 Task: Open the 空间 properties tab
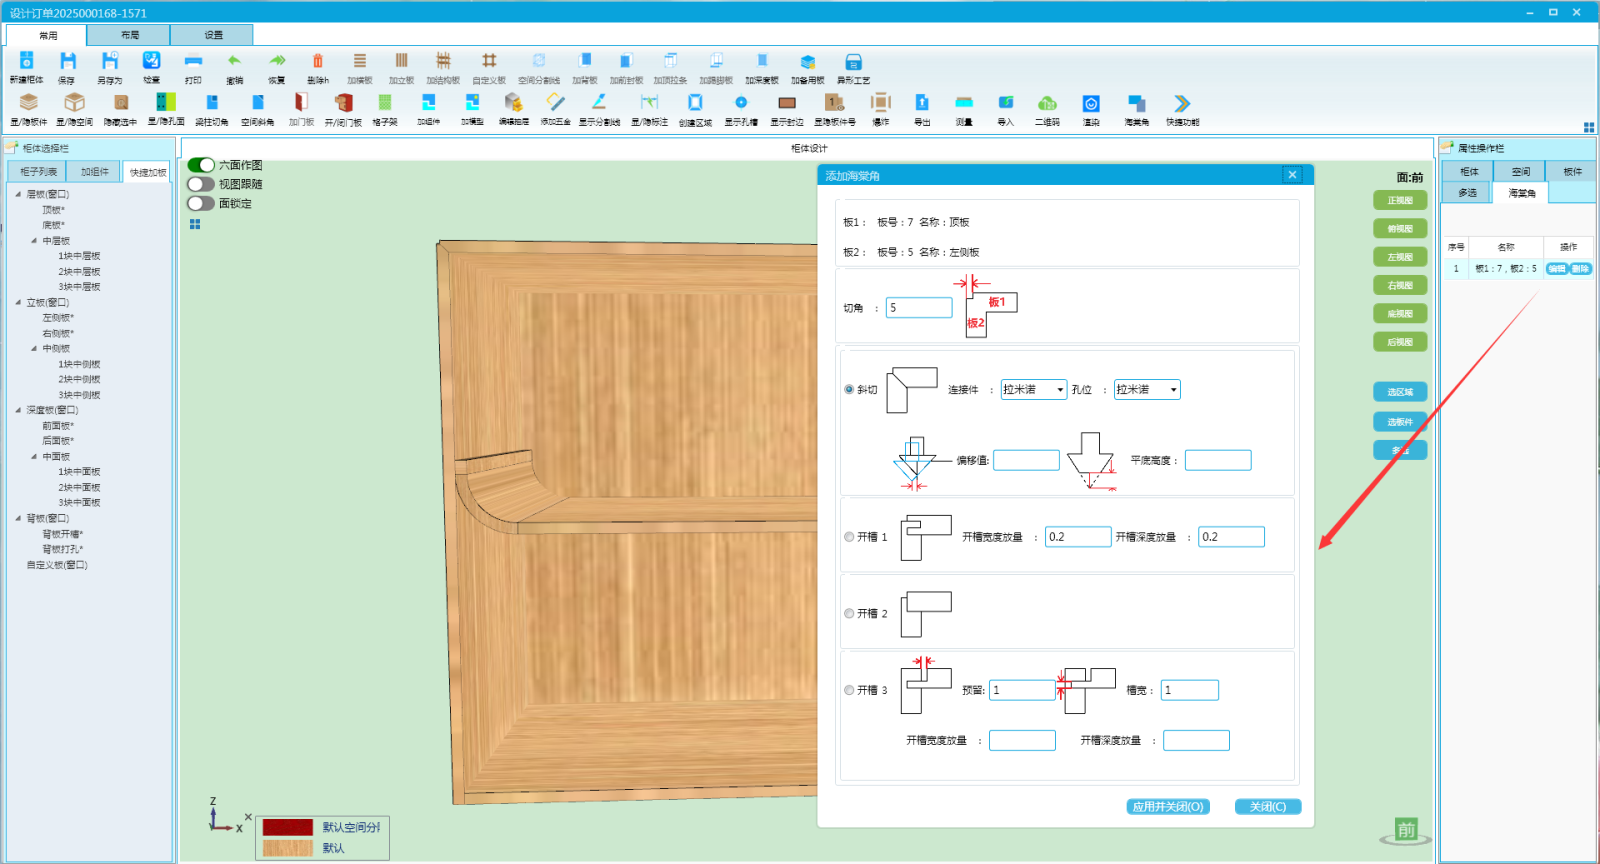pyautogui.click(x=1520, y=172)
